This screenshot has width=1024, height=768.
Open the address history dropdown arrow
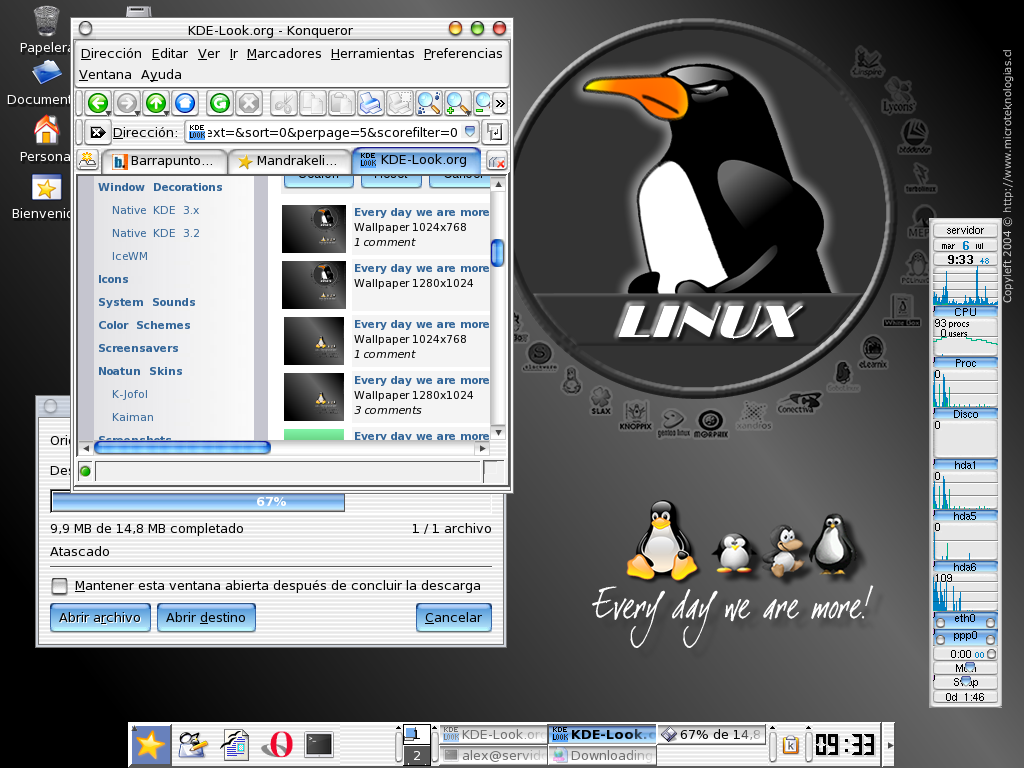coord(470,132)
